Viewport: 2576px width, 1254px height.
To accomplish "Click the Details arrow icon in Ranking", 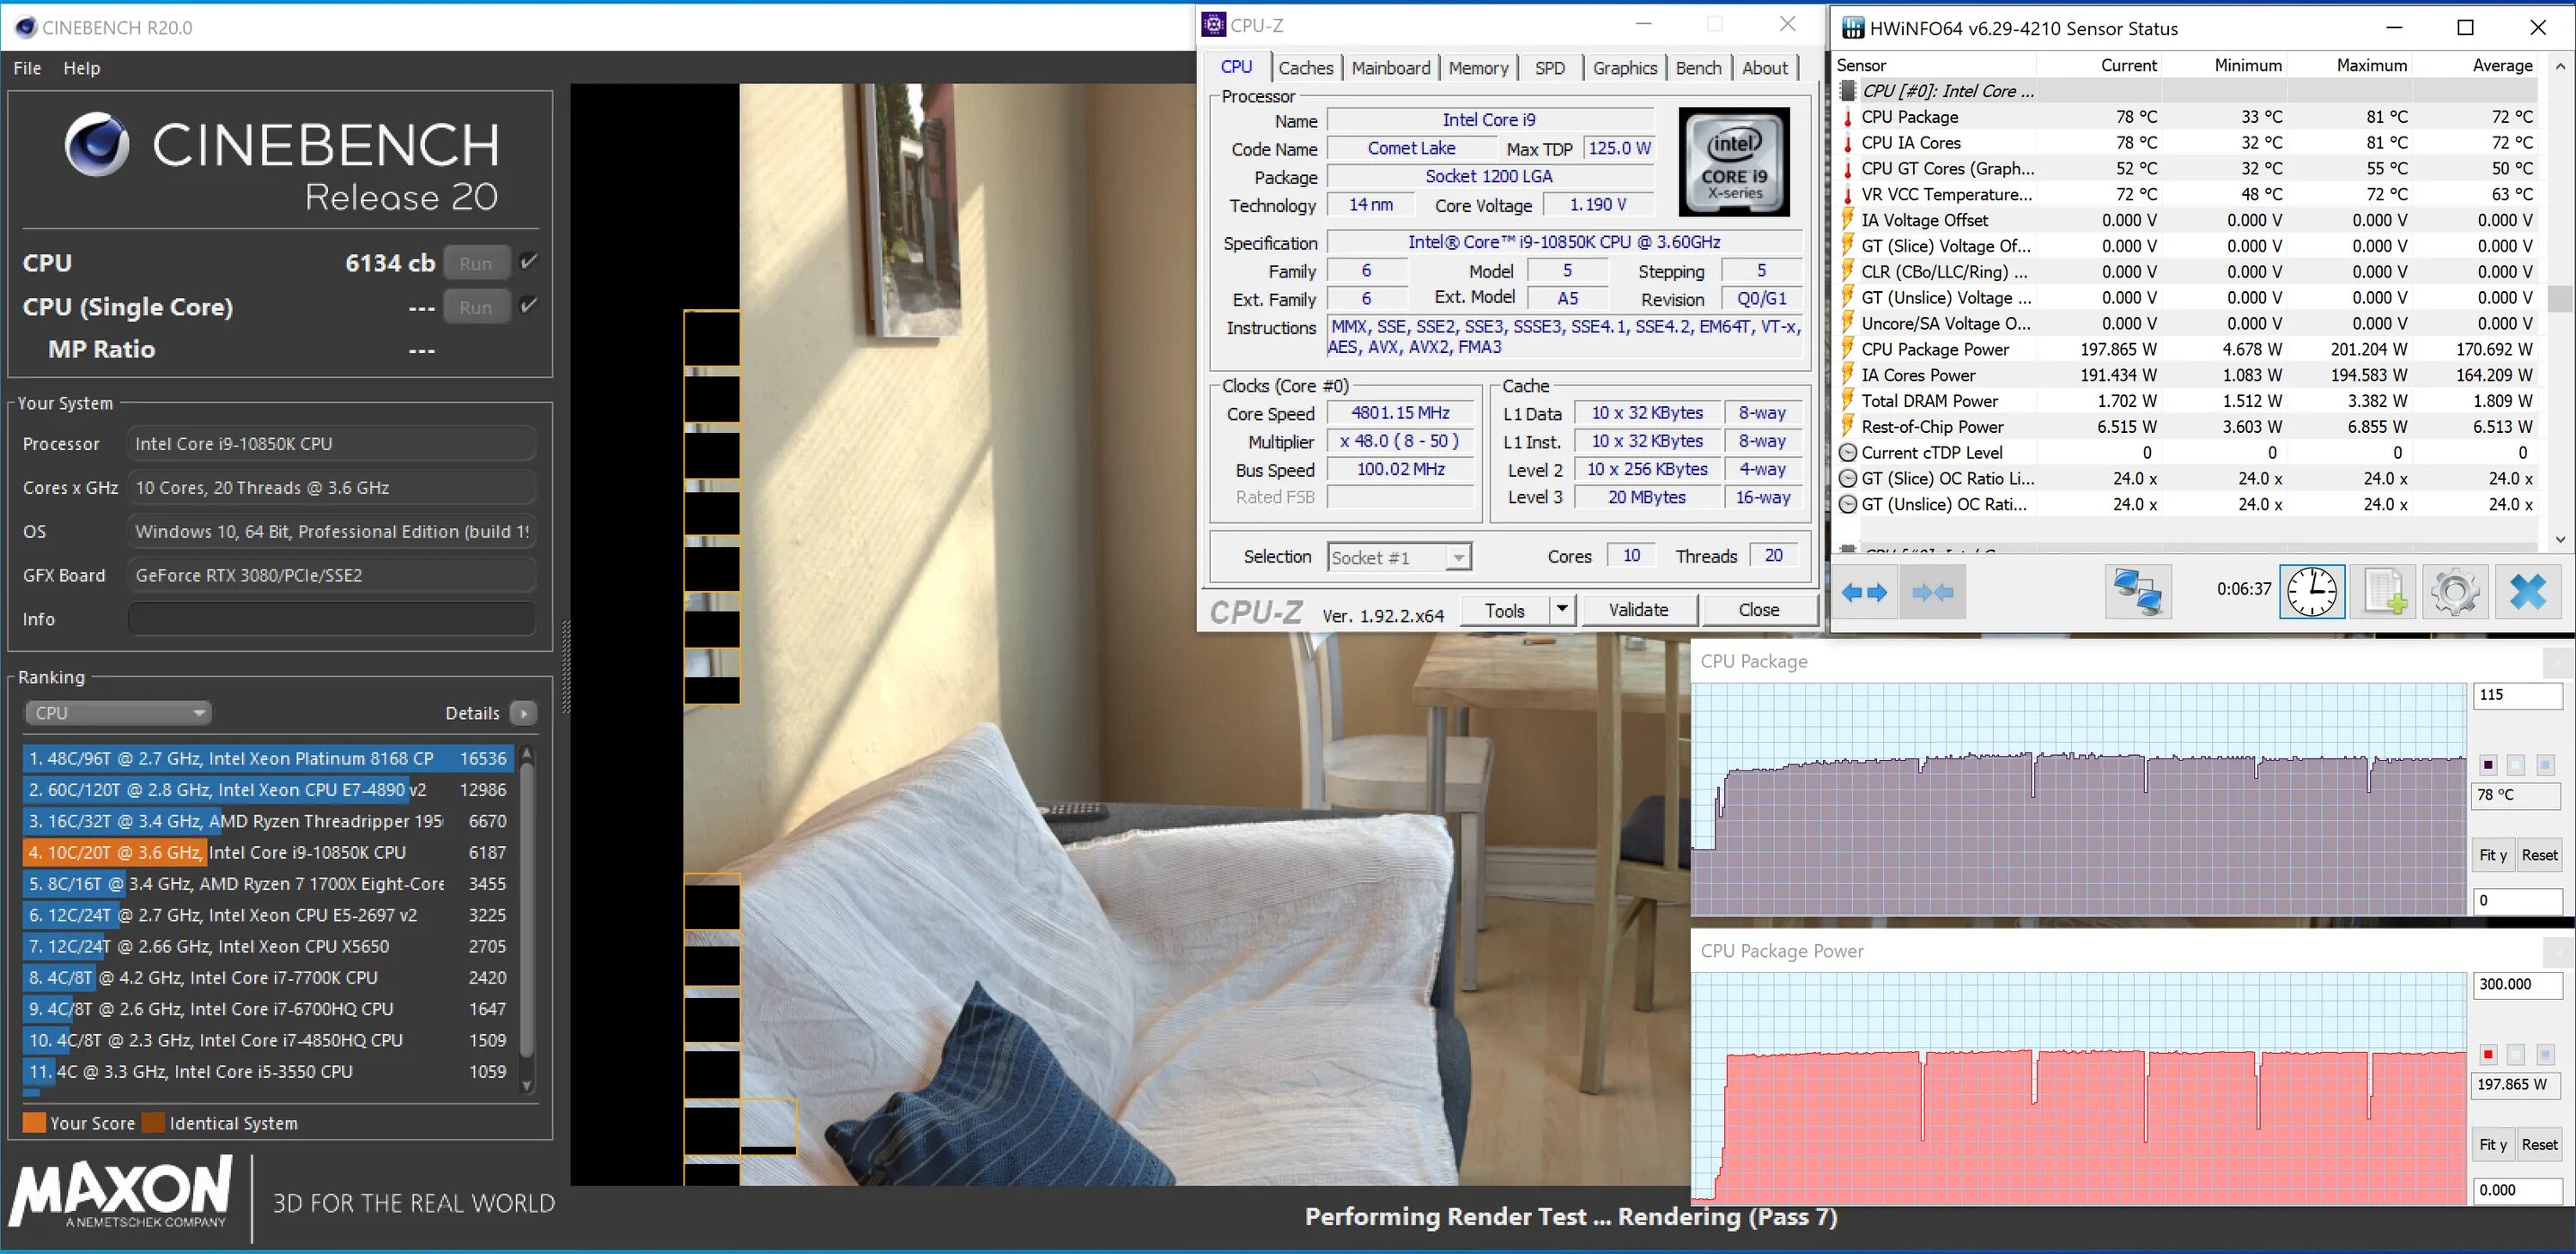I will point(523,713).
